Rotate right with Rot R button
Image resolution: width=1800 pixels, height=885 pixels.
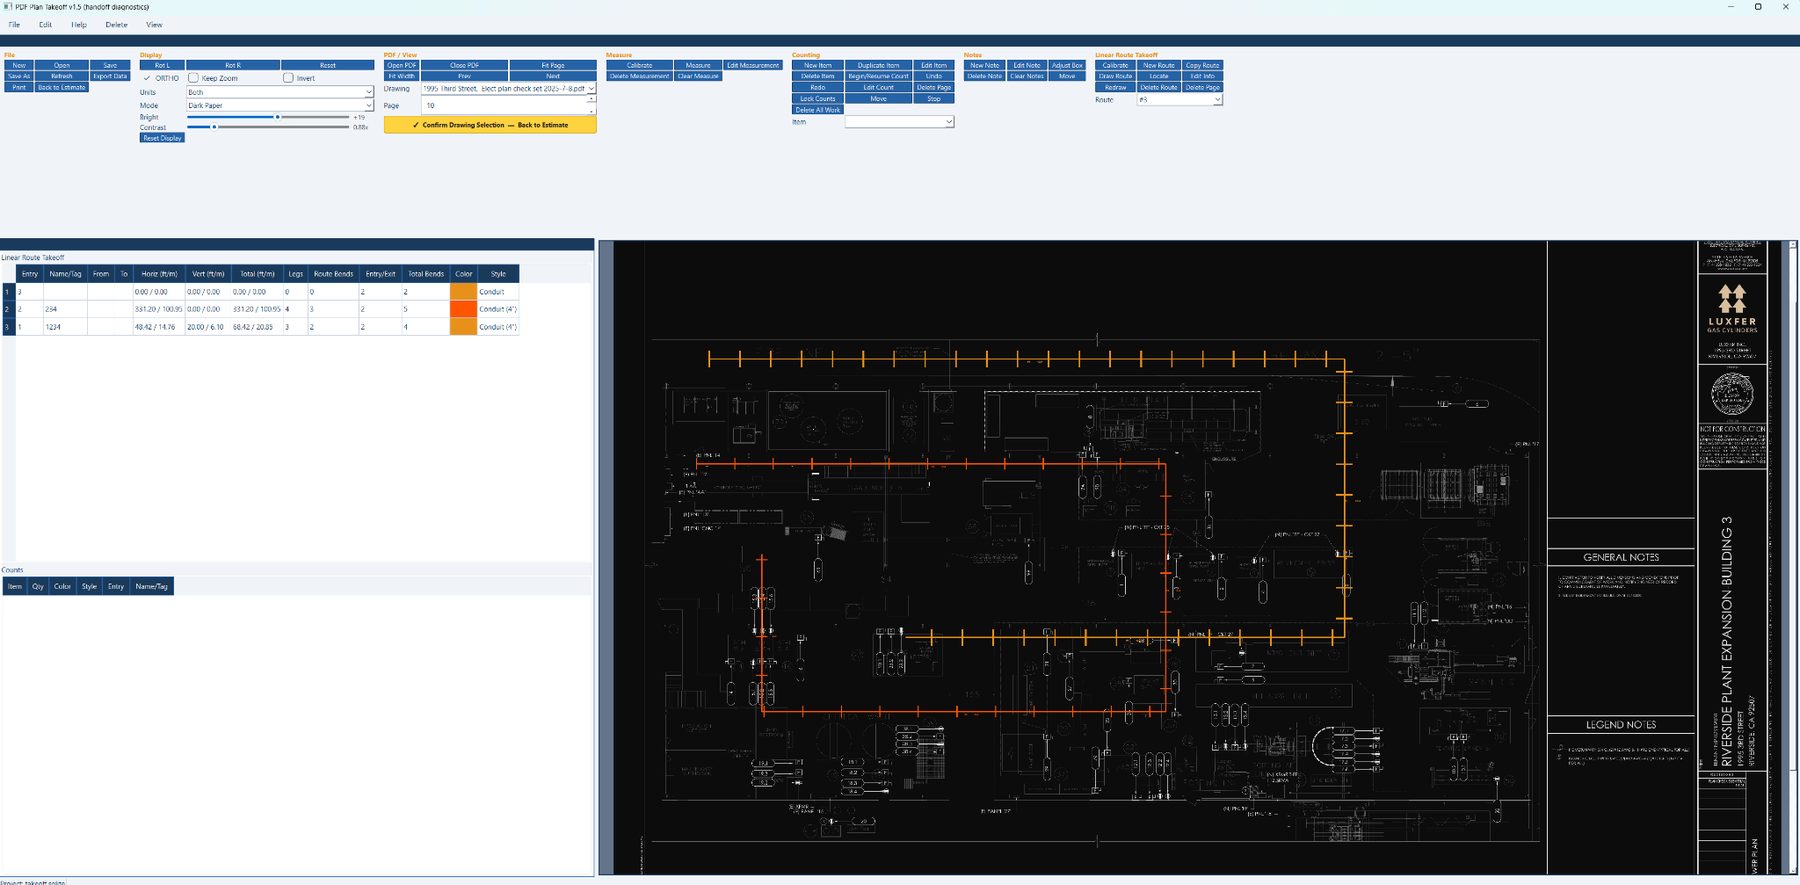point(233,65)
